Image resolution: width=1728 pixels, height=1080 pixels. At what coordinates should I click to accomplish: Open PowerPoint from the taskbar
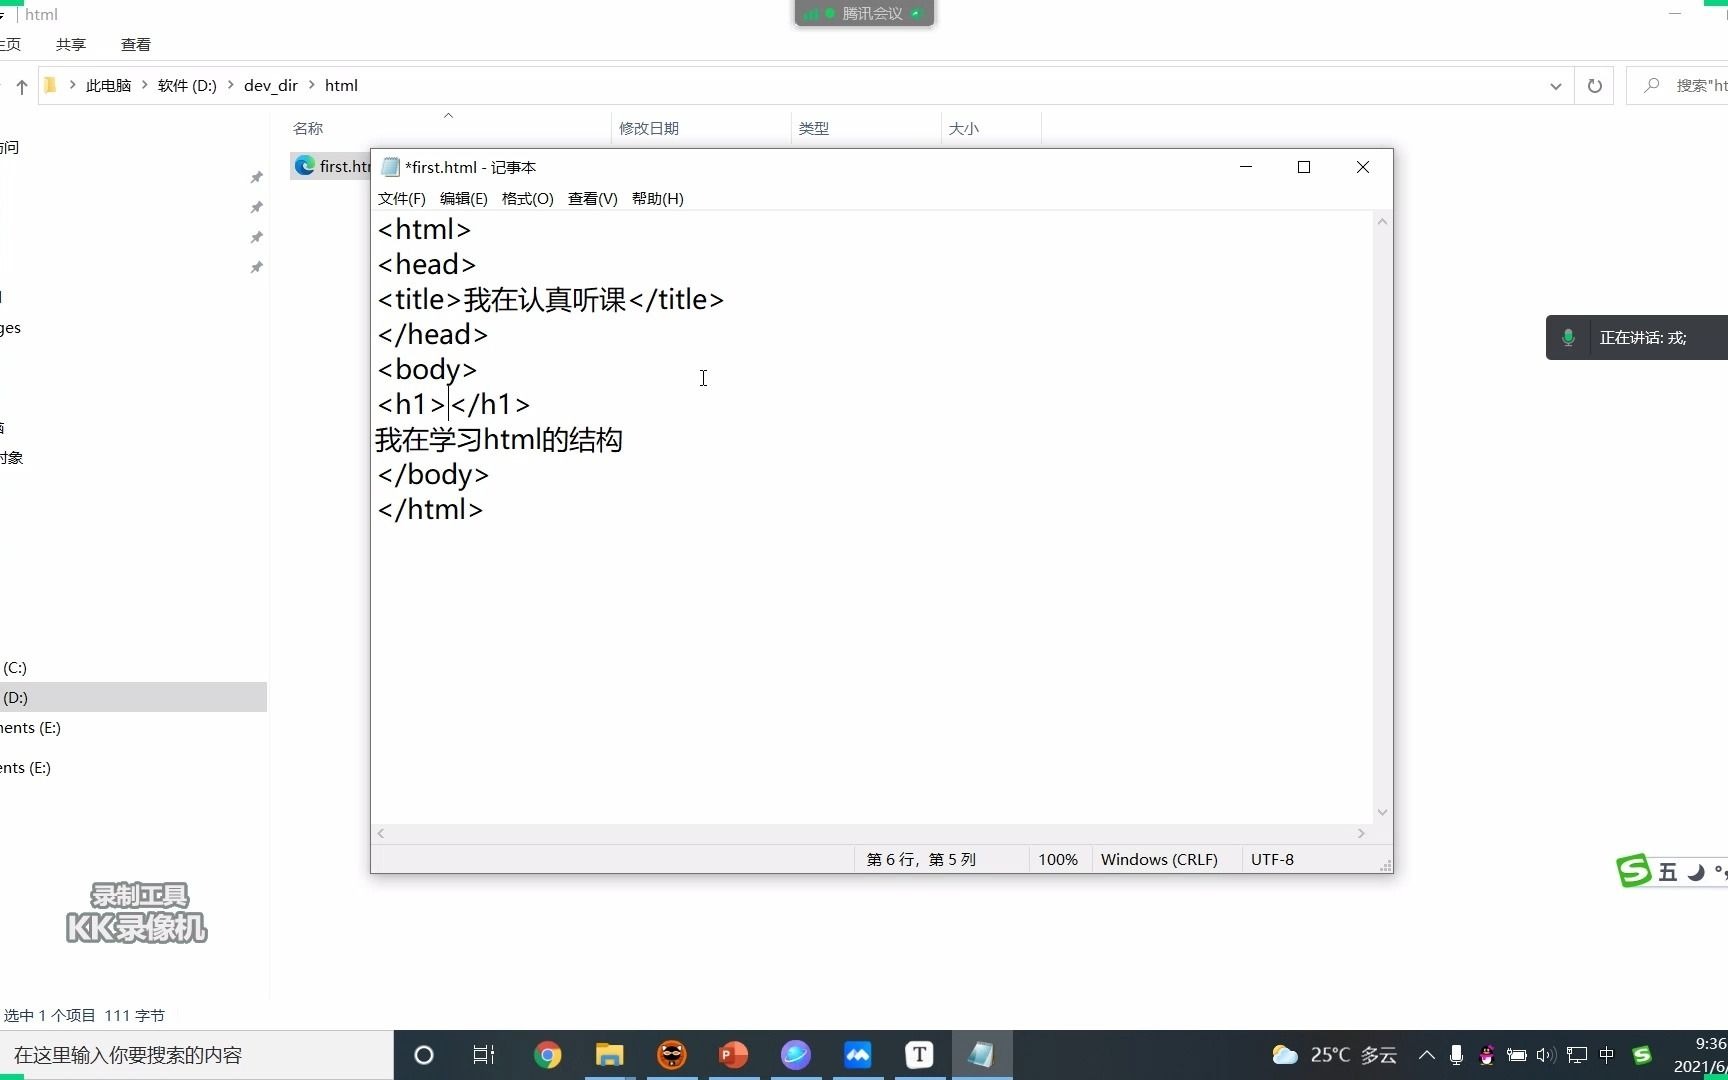coord(733,1055)
